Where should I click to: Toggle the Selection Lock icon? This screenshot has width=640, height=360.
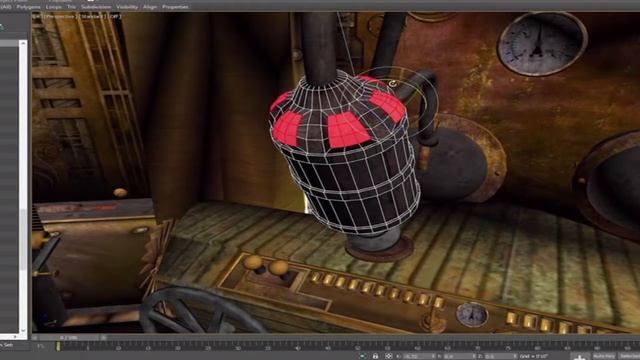376,356
